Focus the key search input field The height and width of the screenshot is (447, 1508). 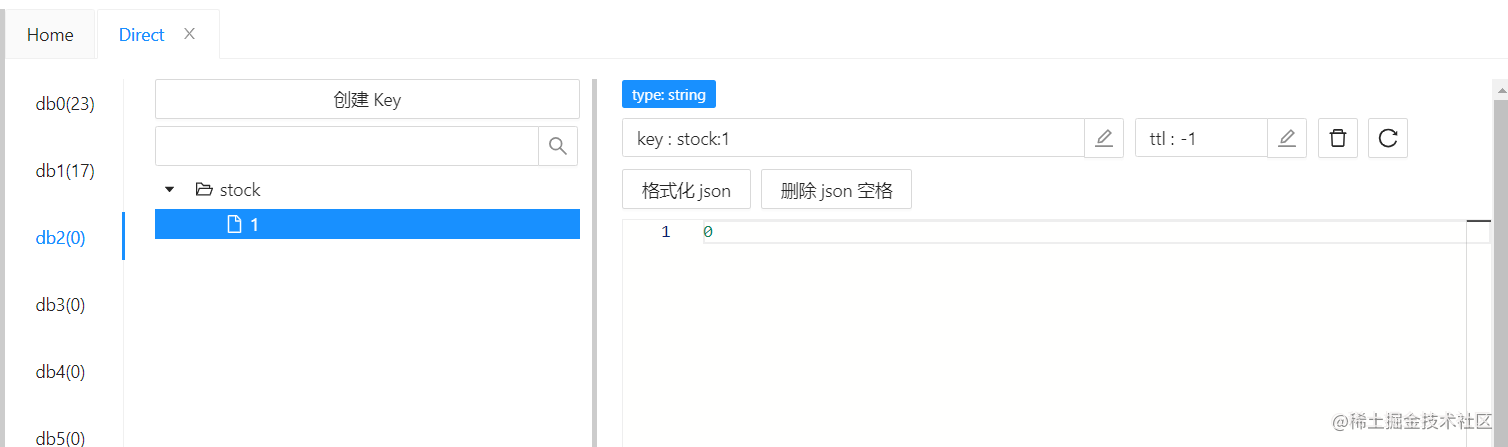pyautogui.click(x=346, y=146)
